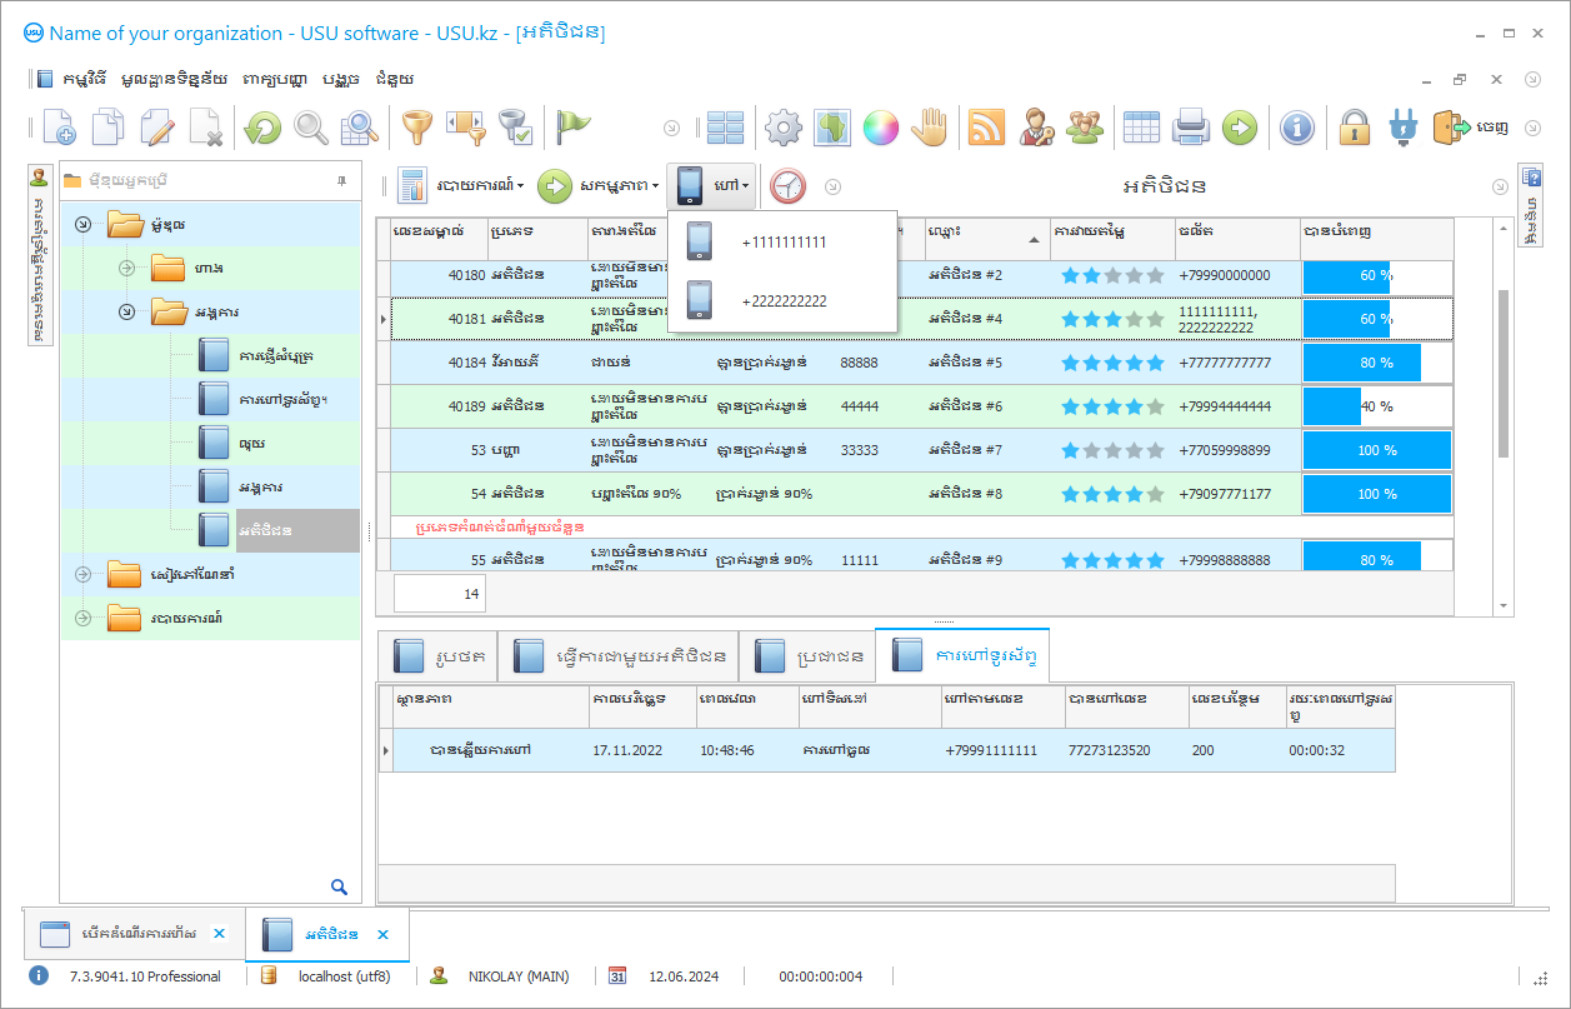Open the actions dropdown with green arrow
This screenshot has width=1571, height=1009.
click(598, 186)
